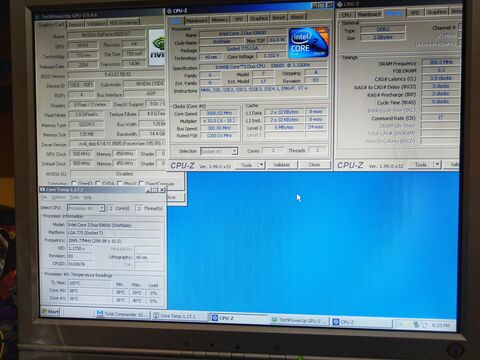Open the CPU-Z socket Selection dropdown

click(219, 151)
